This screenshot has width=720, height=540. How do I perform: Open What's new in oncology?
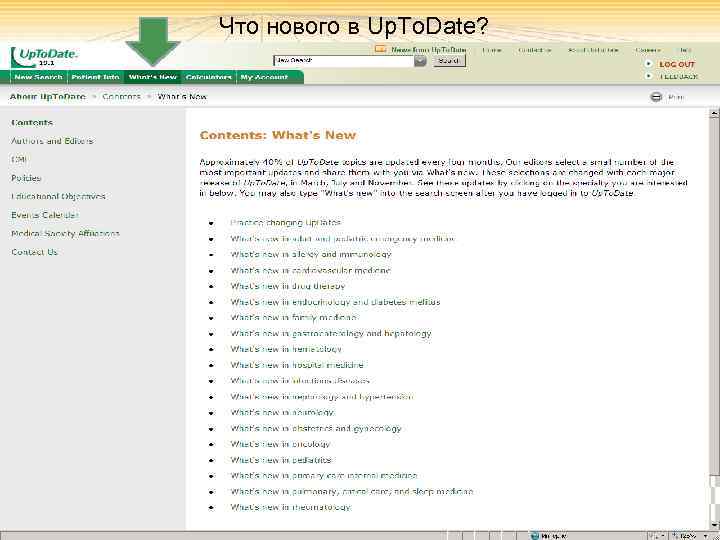point(280,444)
